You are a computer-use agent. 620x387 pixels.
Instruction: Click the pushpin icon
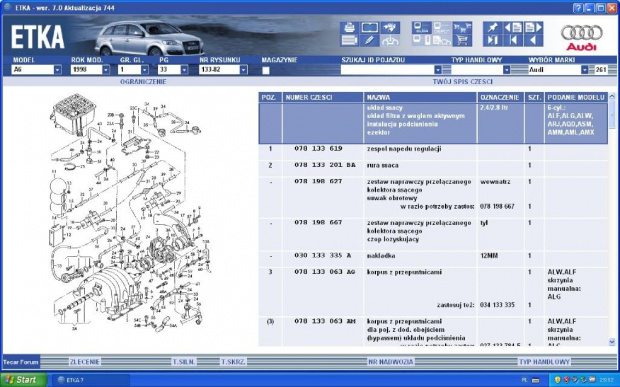point(493,28)
